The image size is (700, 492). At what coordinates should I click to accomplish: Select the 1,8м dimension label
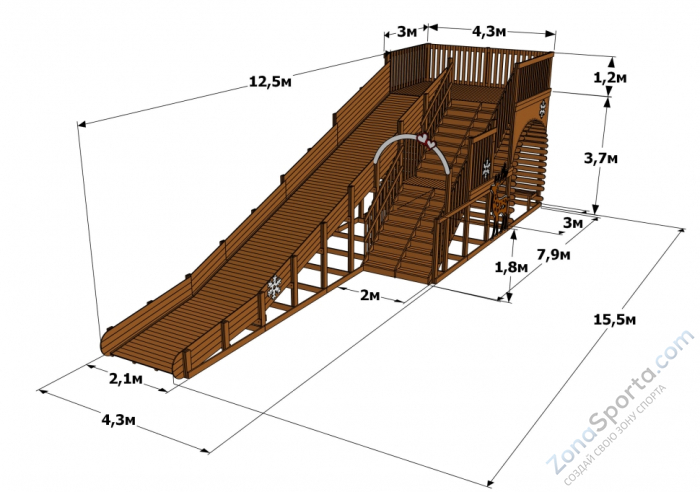coord(485,267)
